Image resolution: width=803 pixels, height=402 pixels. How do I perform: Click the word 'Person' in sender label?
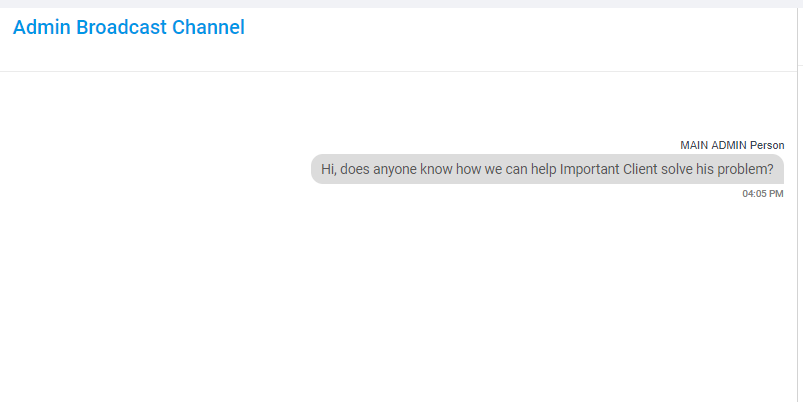click(767, 145)
